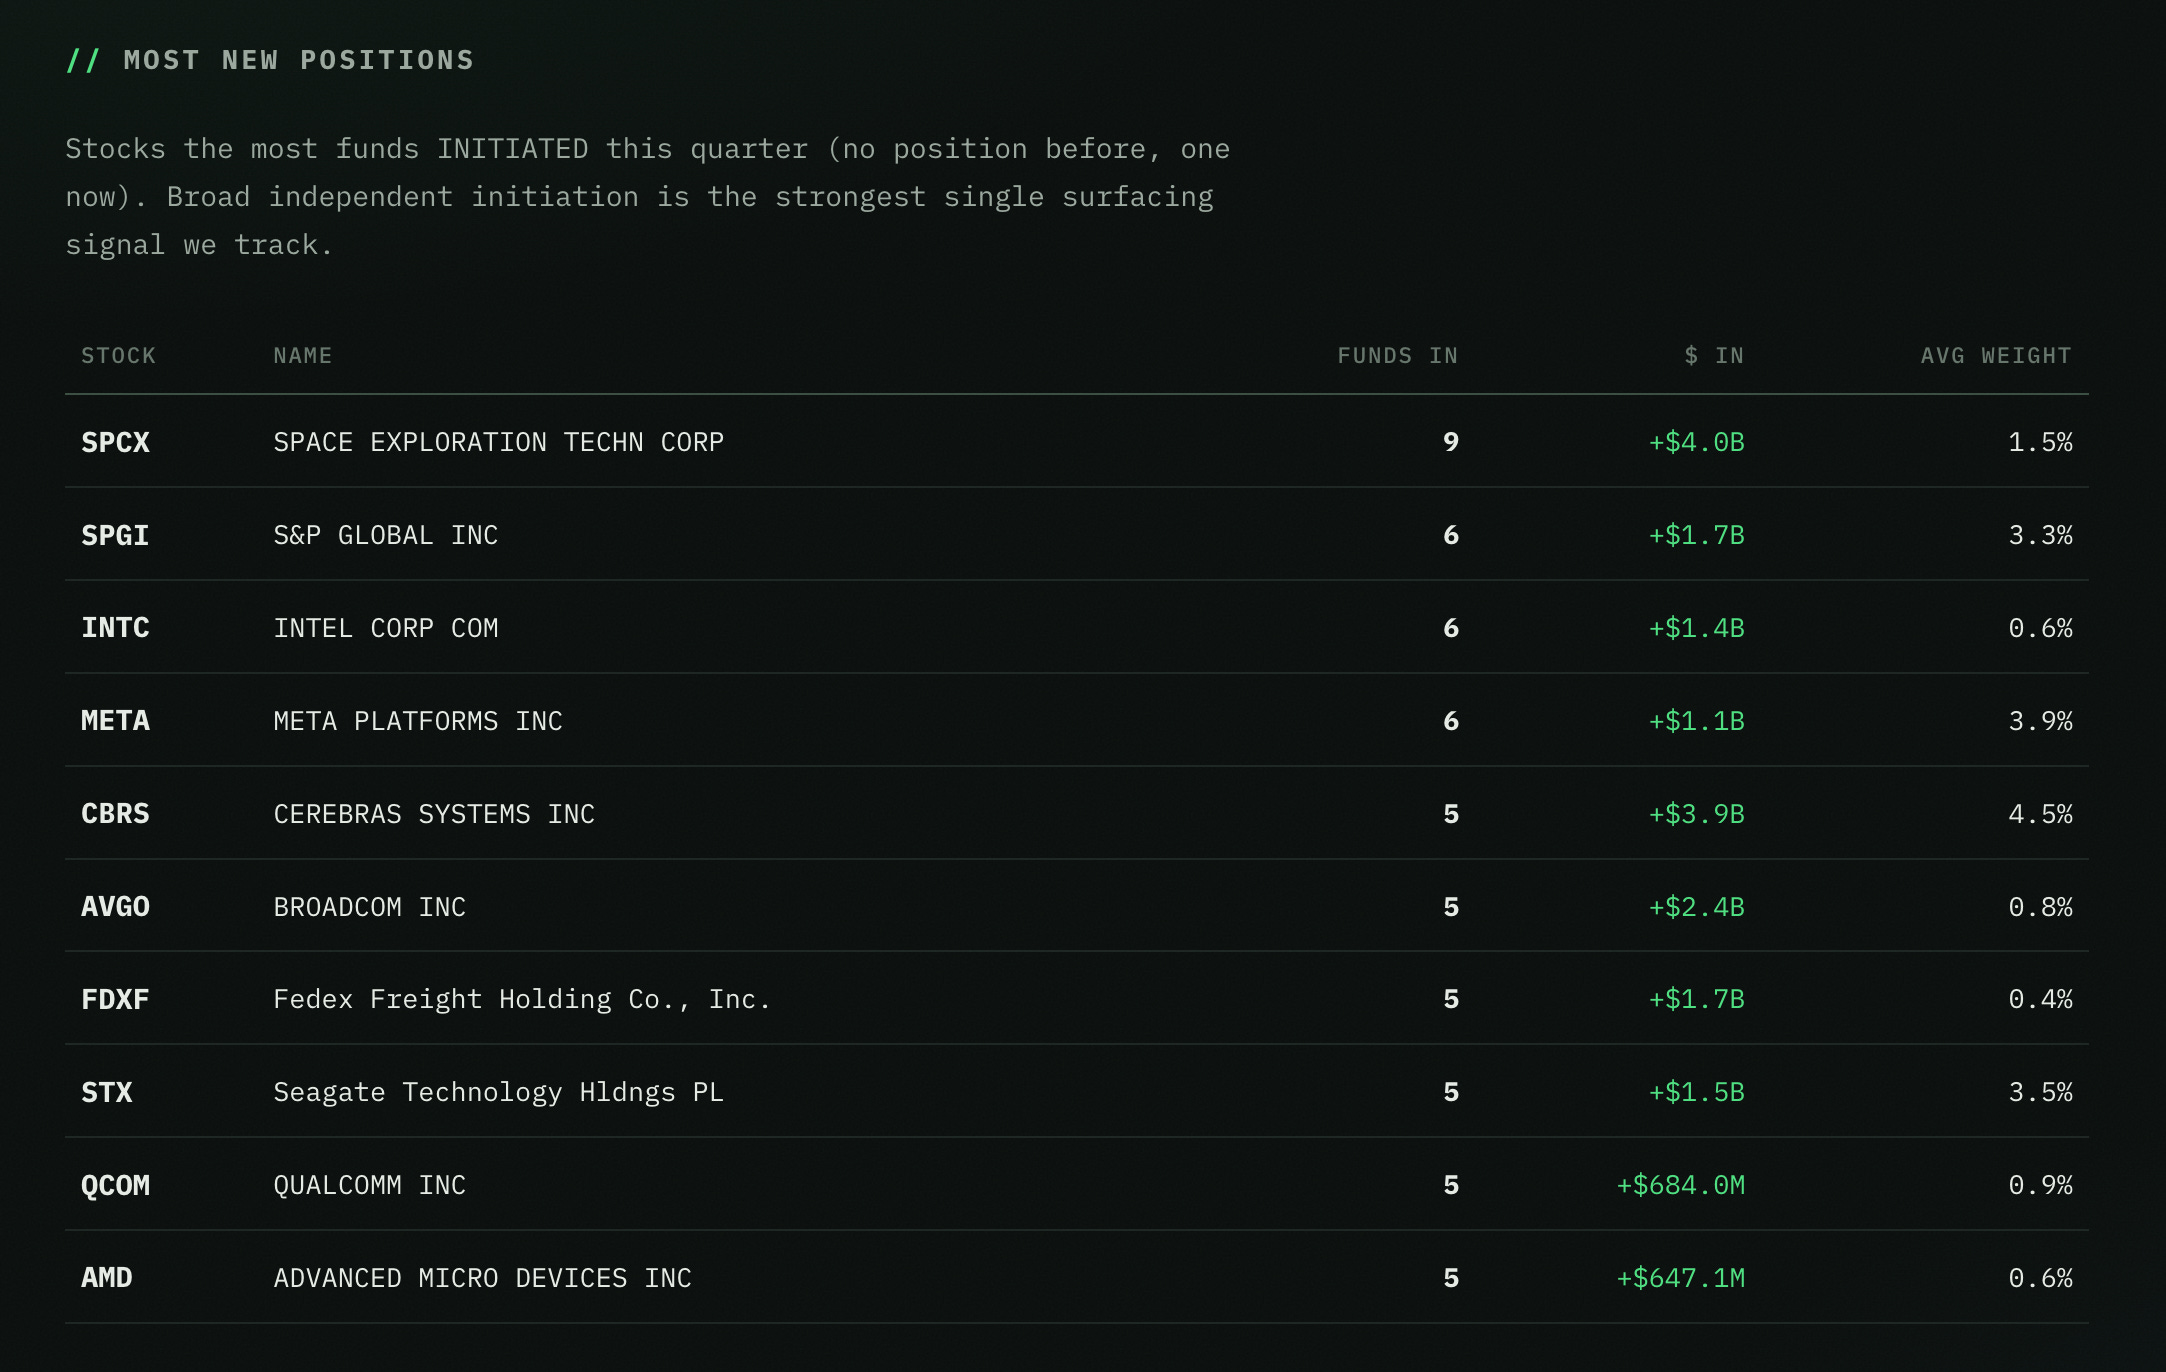Click the +$684.0M value for QCOM
The height and width of the screenshot is (1372, 2166).
(x=1680, y=1185)
